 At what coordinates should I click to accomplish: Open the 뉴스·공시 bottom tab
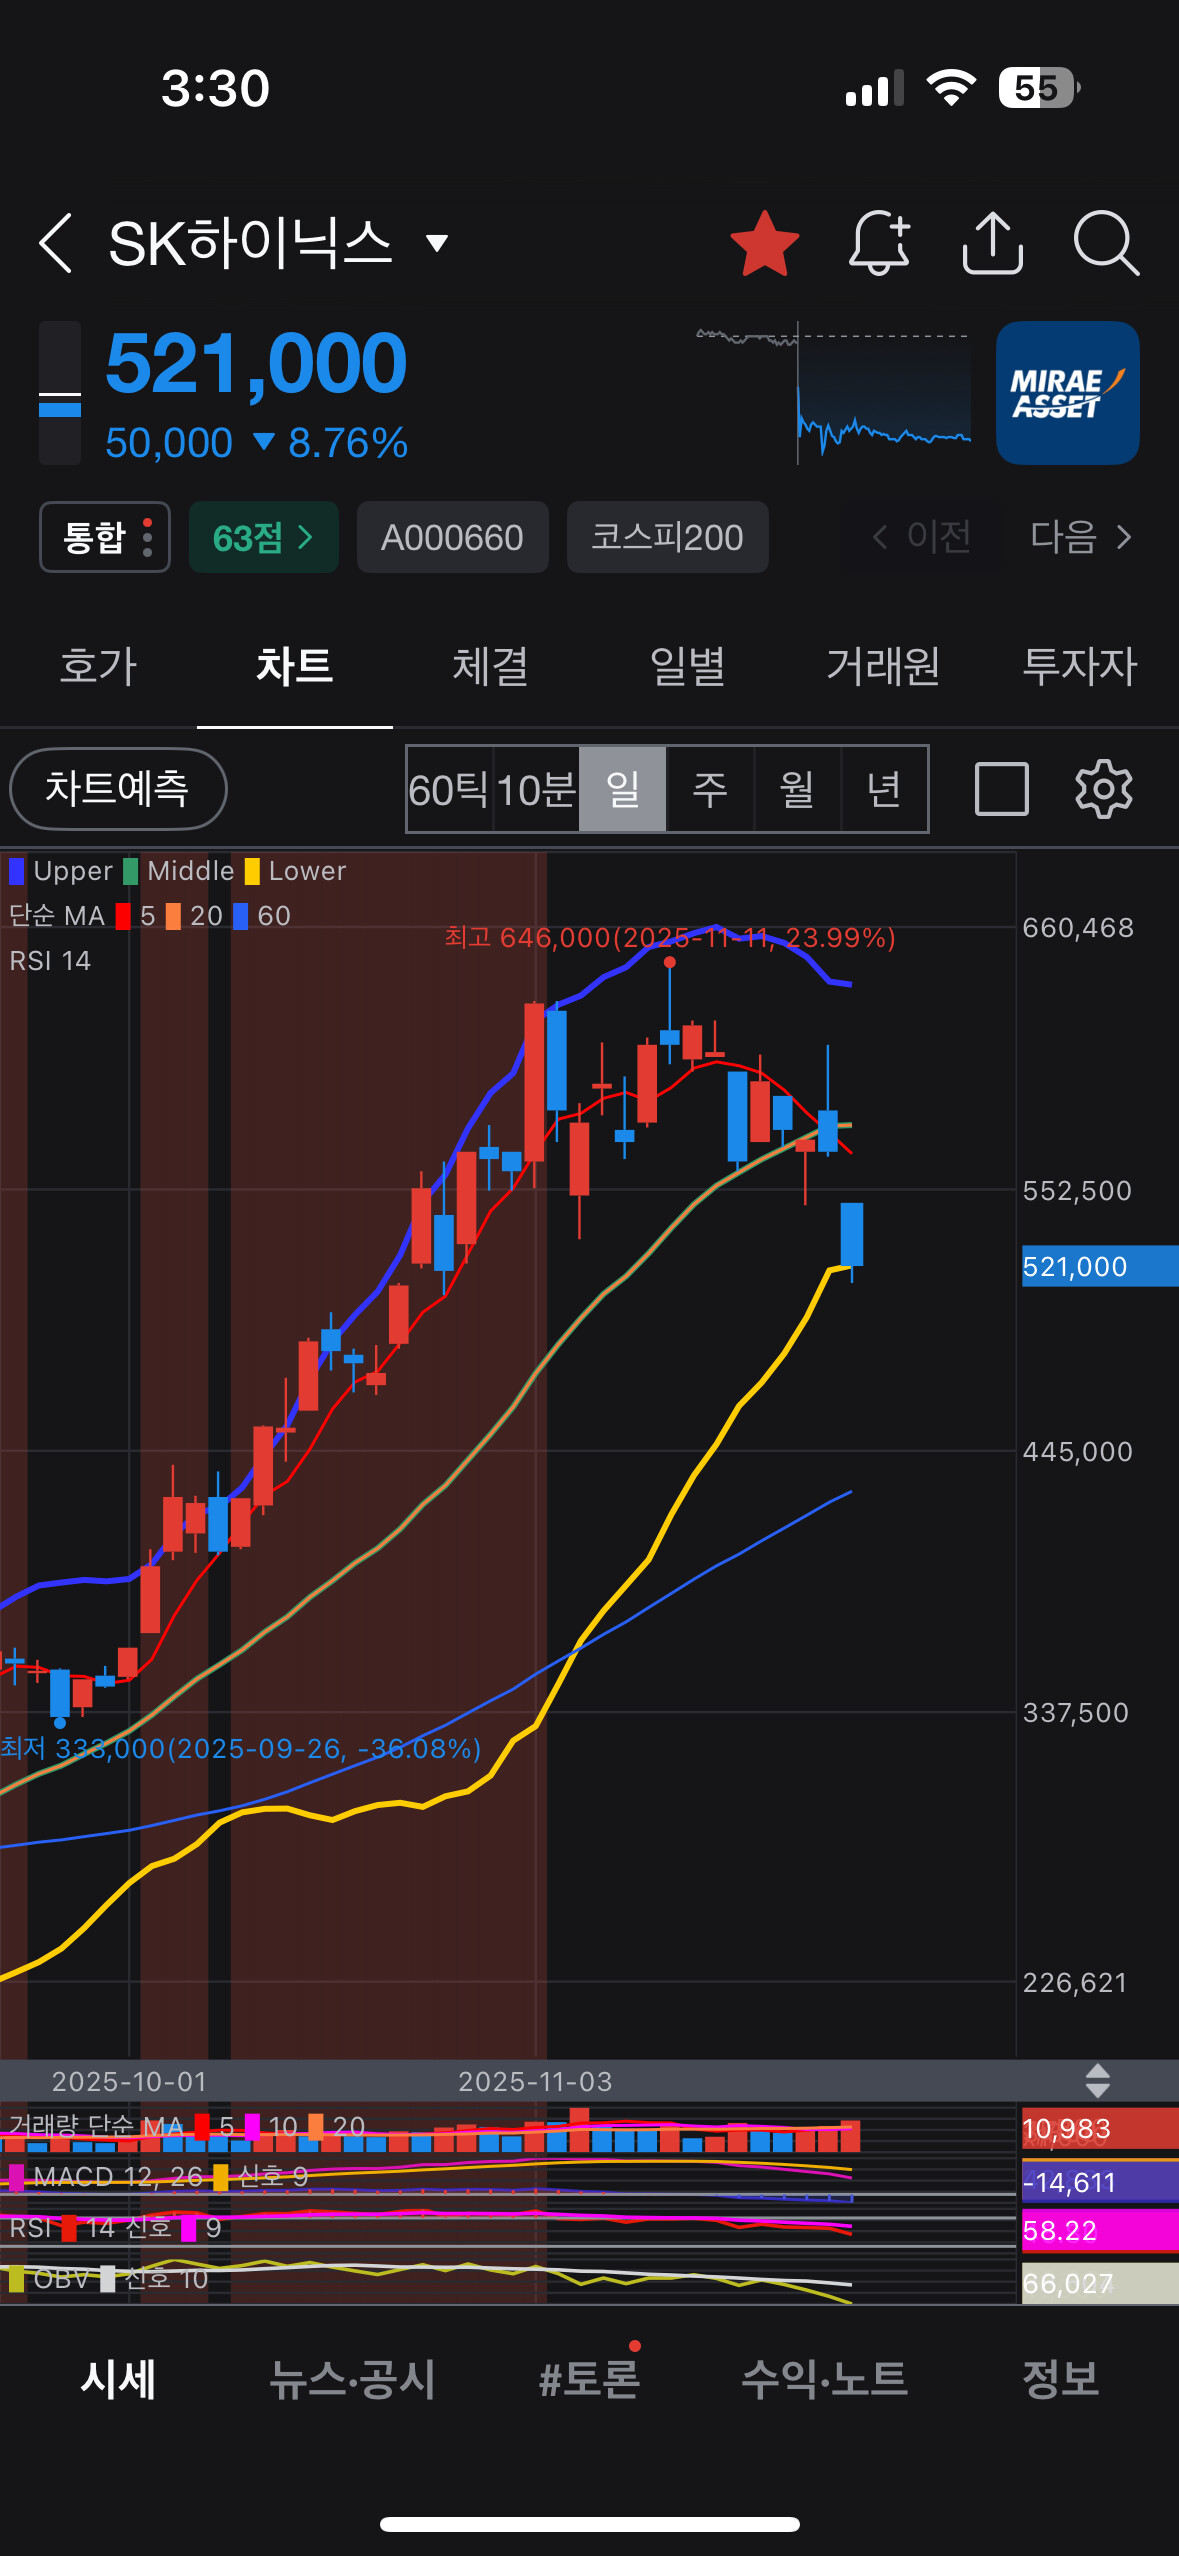pos(353,2379)
